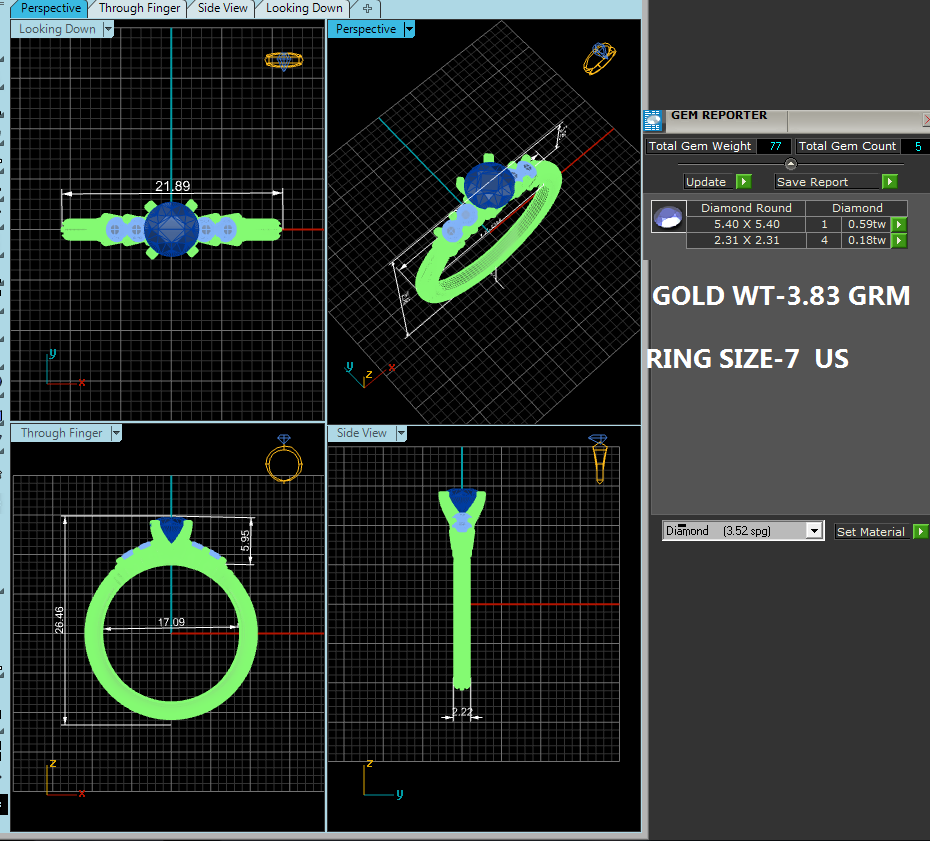Click the Gem Reporter panel icon
This screenshot has width=930, height=841.
click(x=653, y=121)
